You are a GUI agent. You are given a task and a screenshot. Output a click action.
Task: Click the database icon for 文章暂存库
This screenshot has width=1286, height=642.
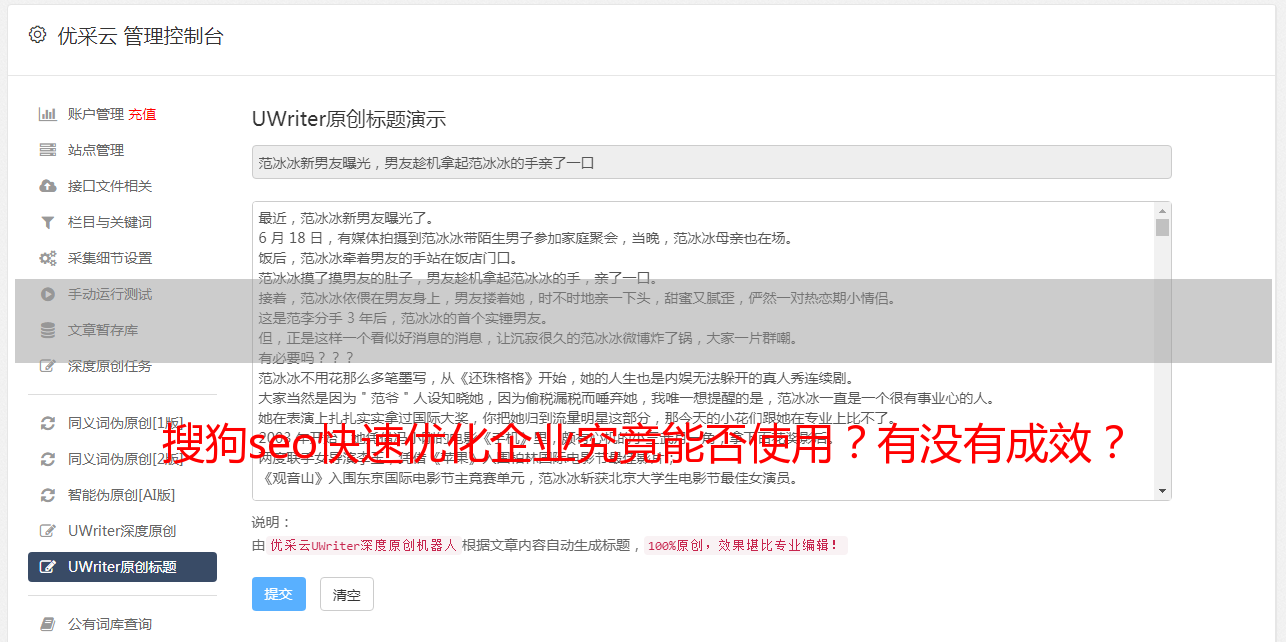(47, 330)
